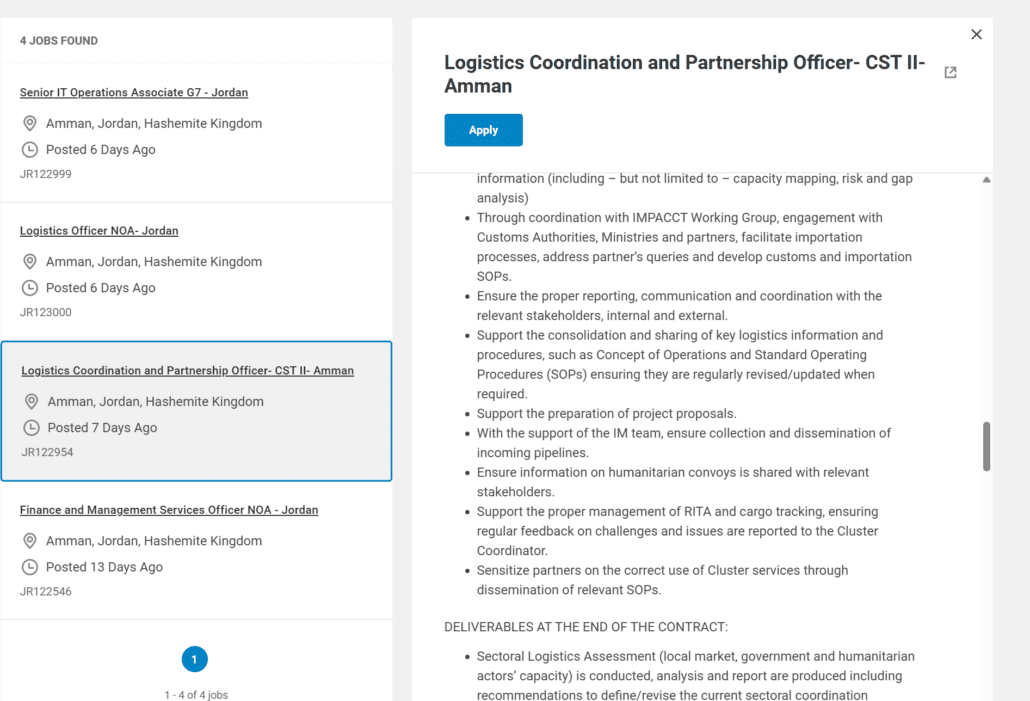Open Logistics Officer NOA- Jordan listing
This screenshot has width=1030, height=701.
99,231
